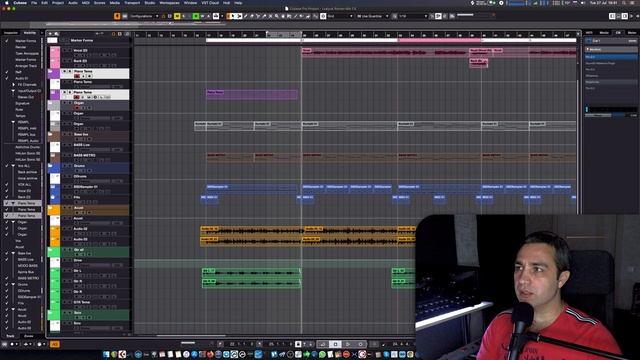Image resolution: width=640 pixels, height=360 pixels.
Task: Open the Grid snap type dropdown
Action: tap(340, 16)
